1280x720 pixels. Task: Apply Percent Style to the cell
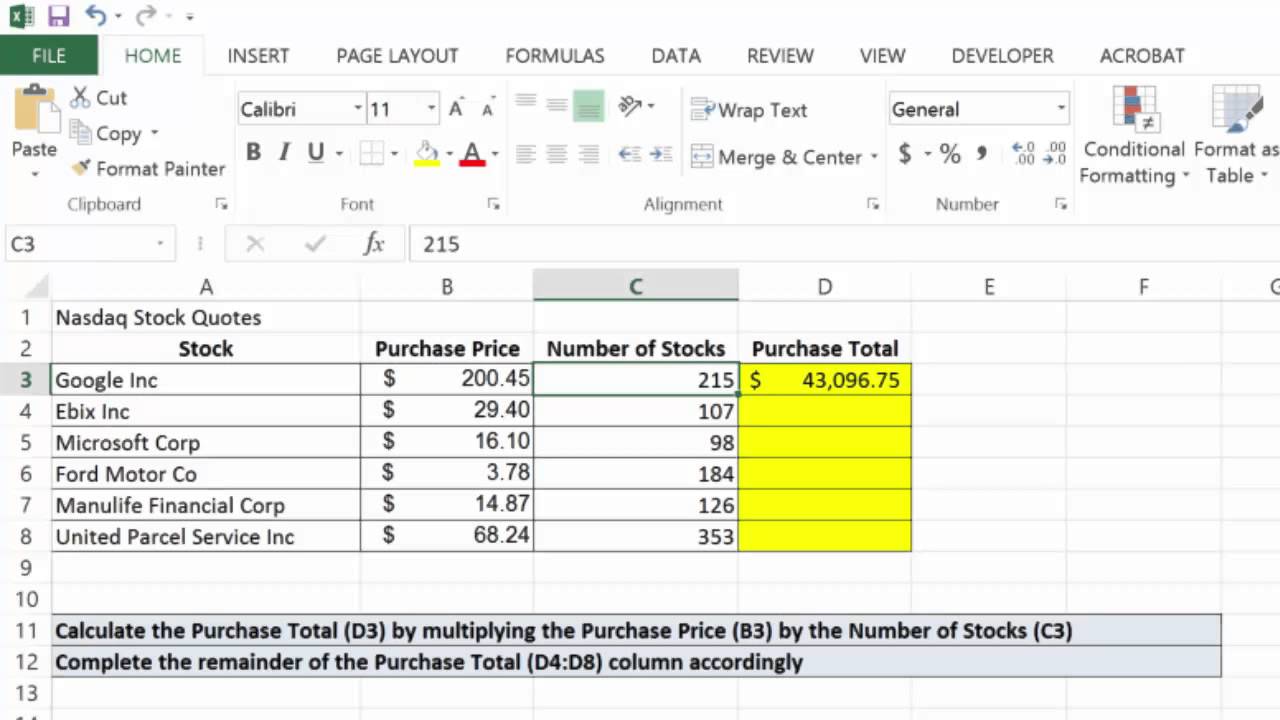tap(950, 154)
